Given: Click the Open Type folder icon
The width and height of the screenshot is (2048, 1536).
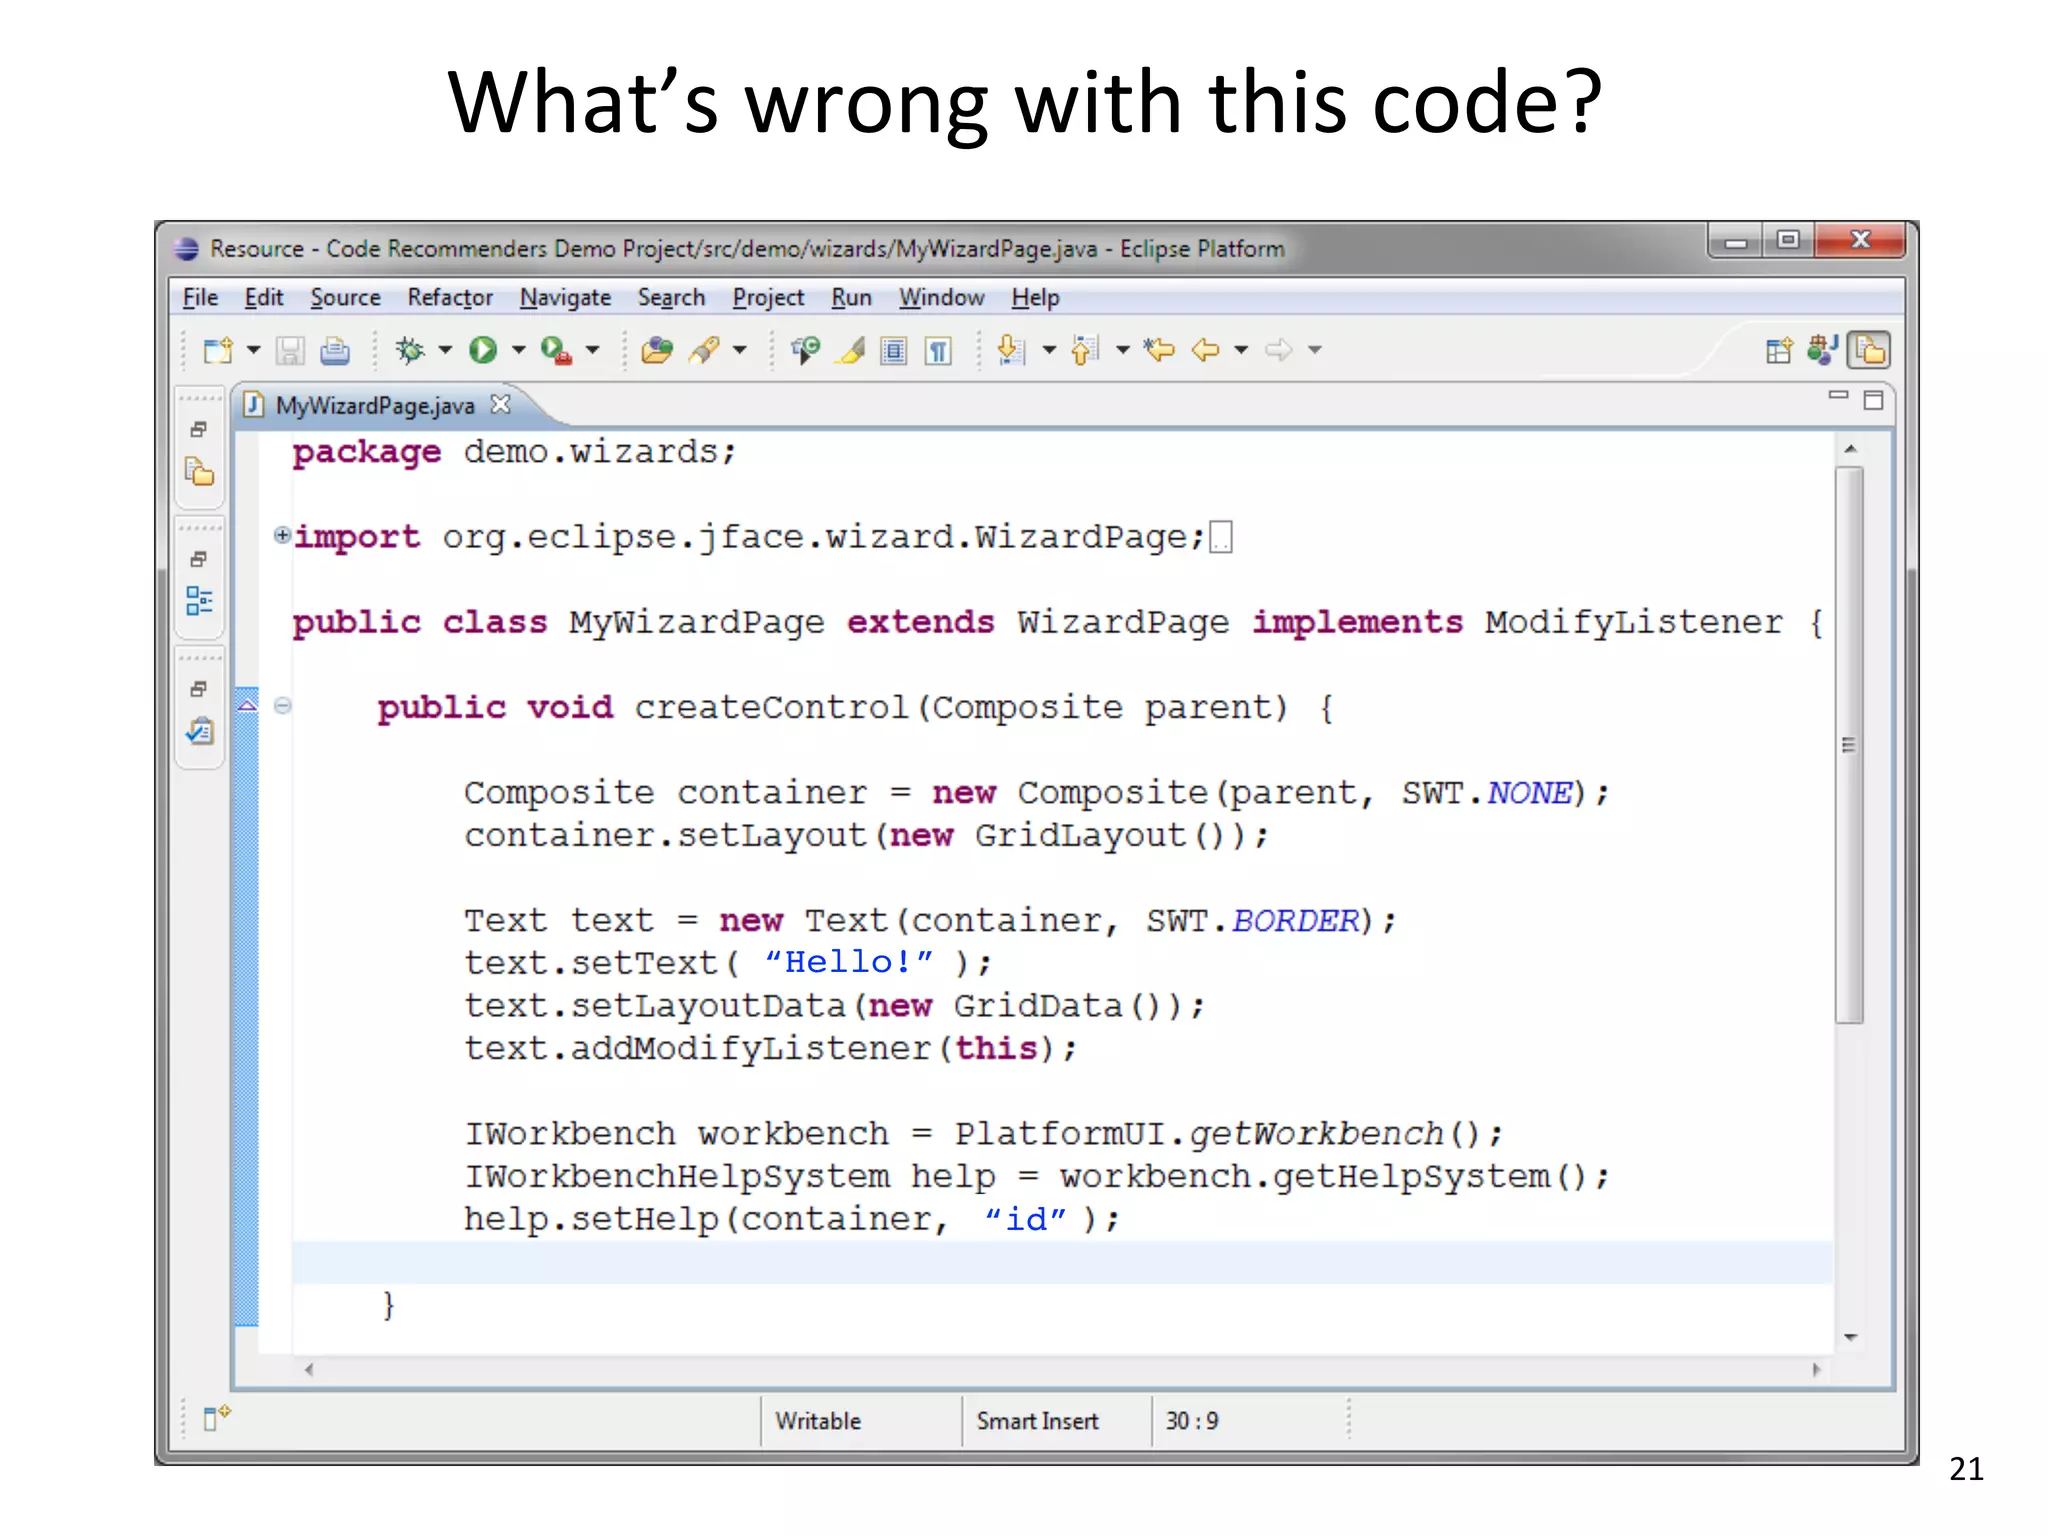Looking at the screenshot, I should click(657, 350).
